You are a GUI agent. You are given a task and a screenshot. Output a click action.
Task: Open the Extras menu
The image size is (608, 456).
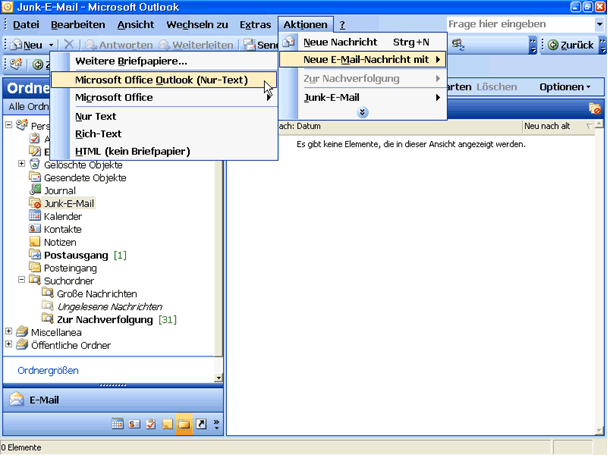point(255,25)
